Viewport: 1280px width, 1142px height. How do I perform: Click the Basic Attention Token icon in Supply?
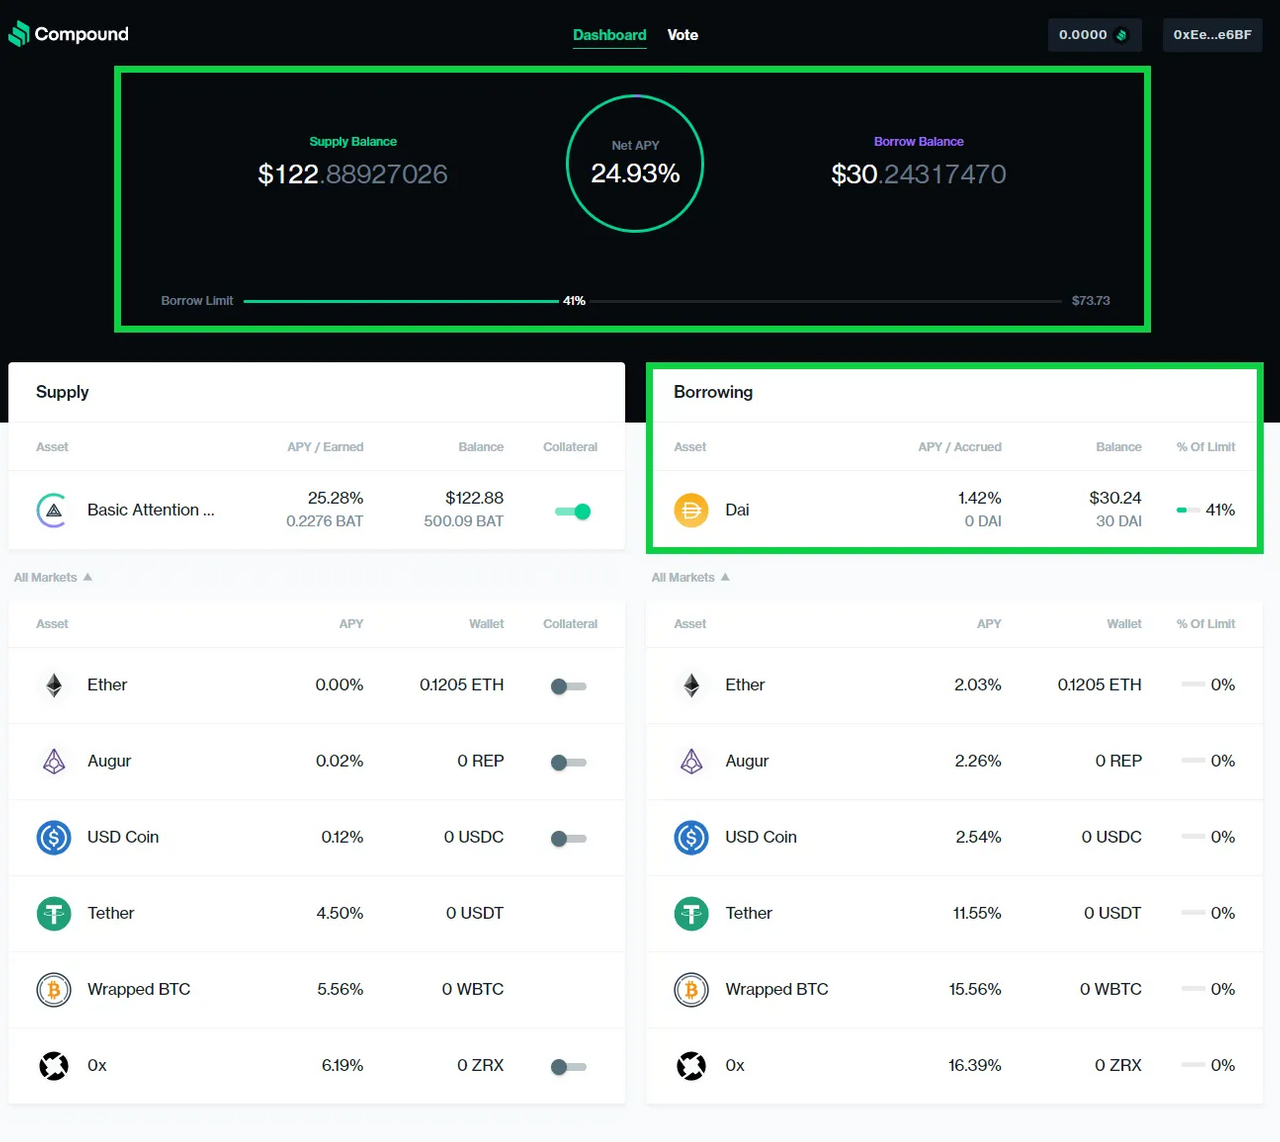(53, 510)
